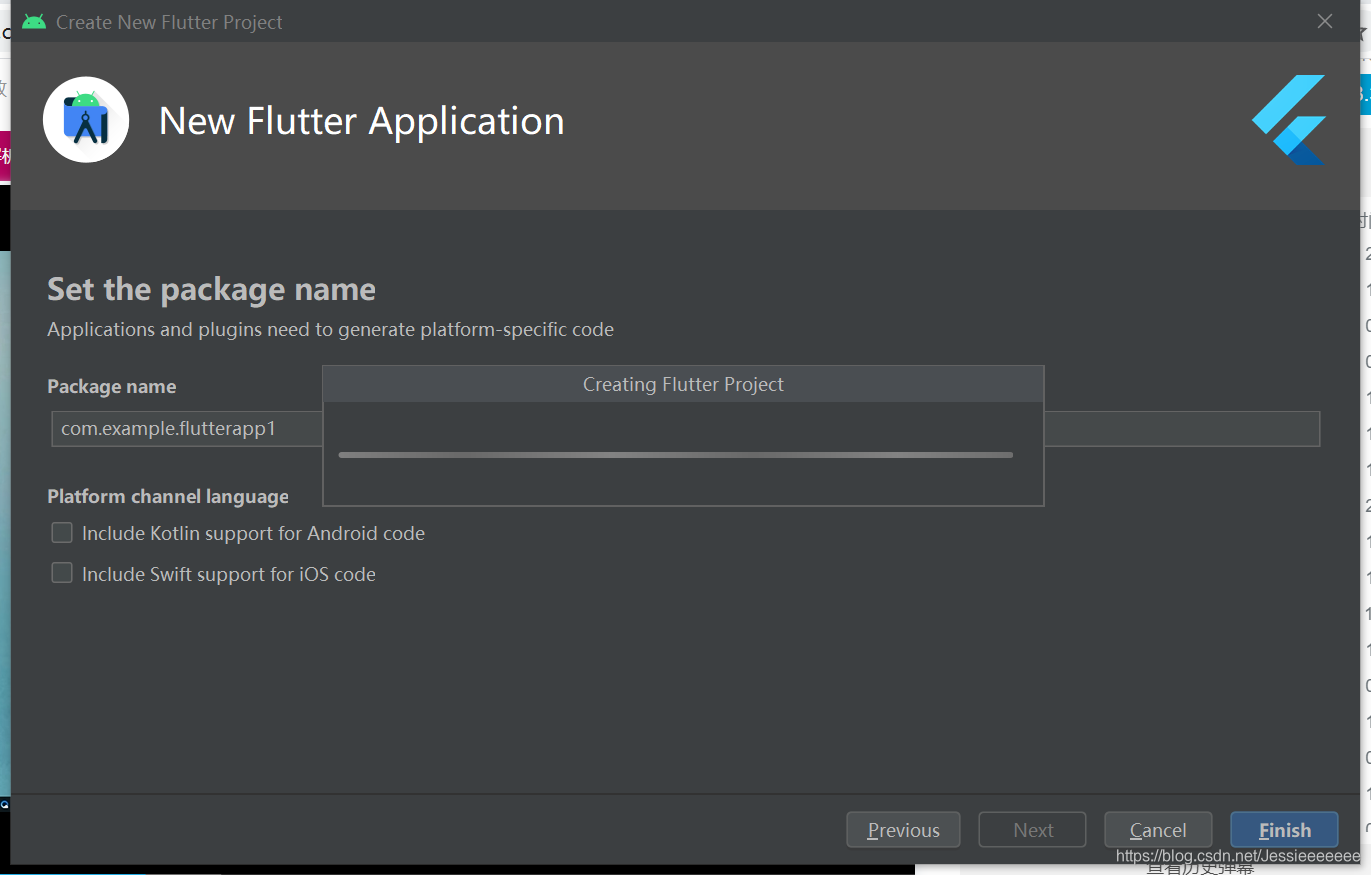The image size is (1371, 875).
Task: Click the Package name input field
Action: 685,429
